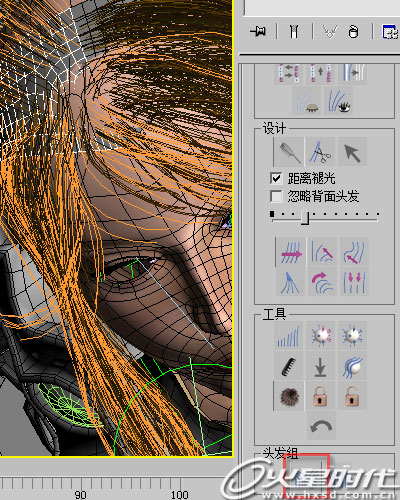Choose Stand brush mode icon

pyautogui.click(x=322, y=252)
